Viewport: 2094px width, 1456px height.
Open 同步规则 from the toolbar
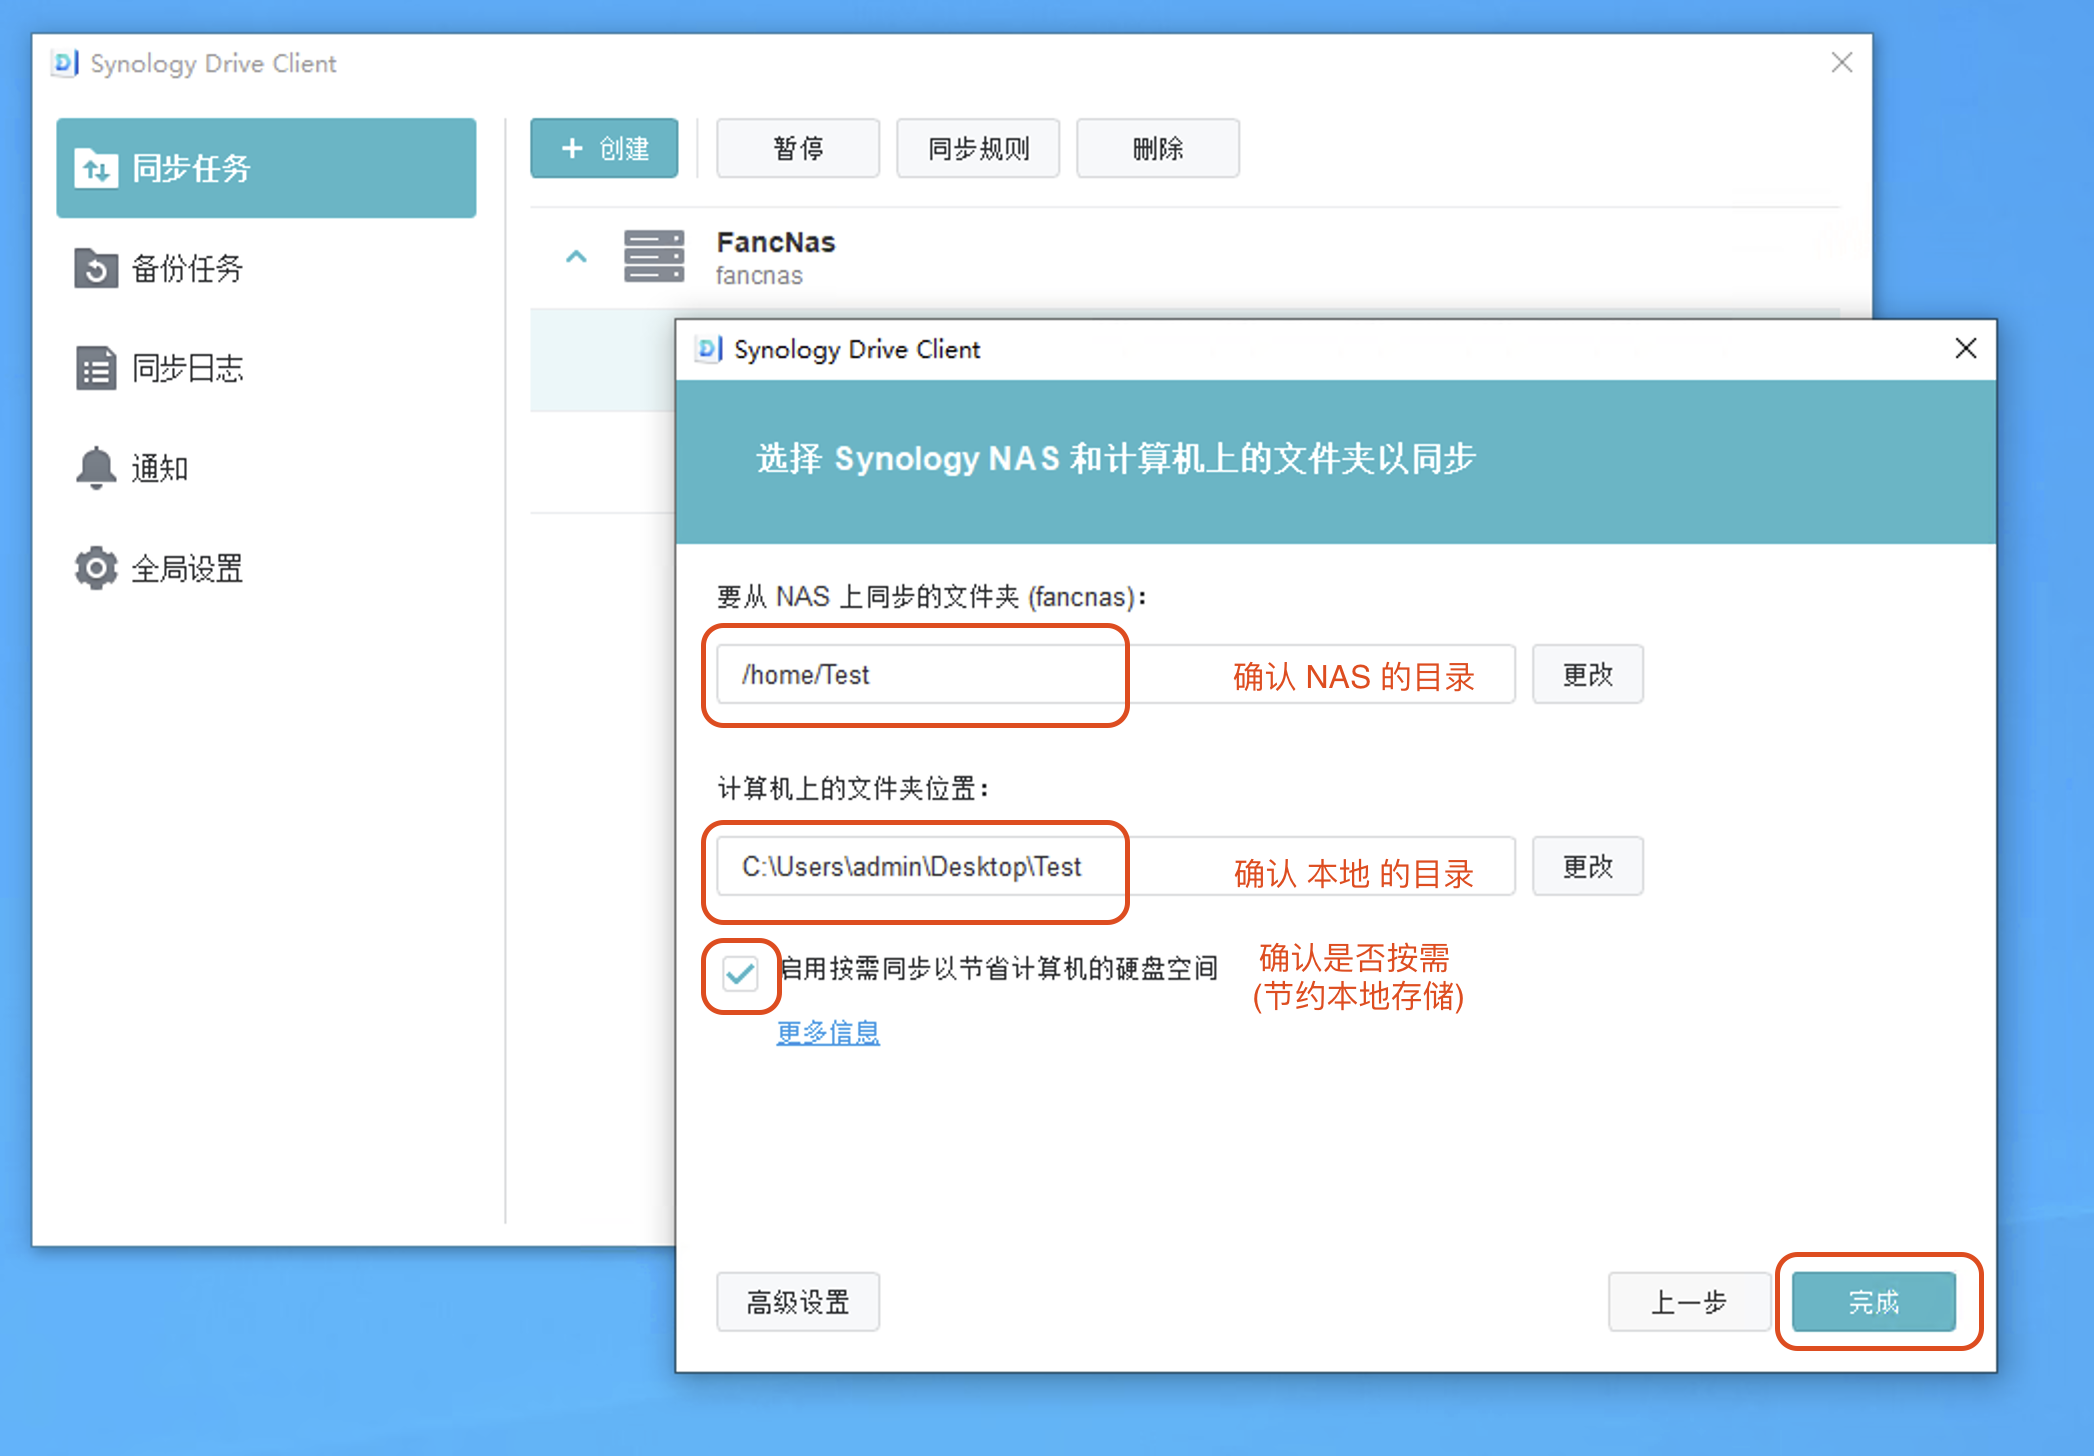pyautogui.click(x=978, y=148)
